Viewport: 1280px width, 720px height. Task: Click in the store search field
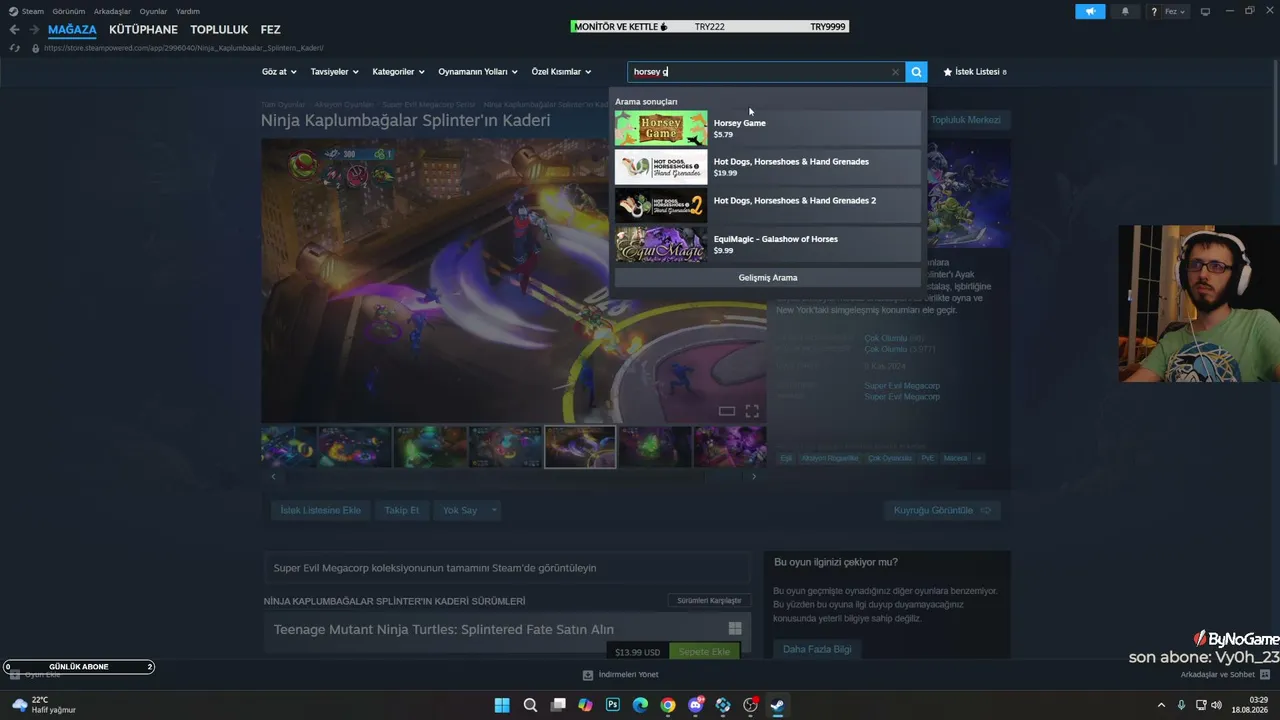pyautogui.click(x=760, y=72)
